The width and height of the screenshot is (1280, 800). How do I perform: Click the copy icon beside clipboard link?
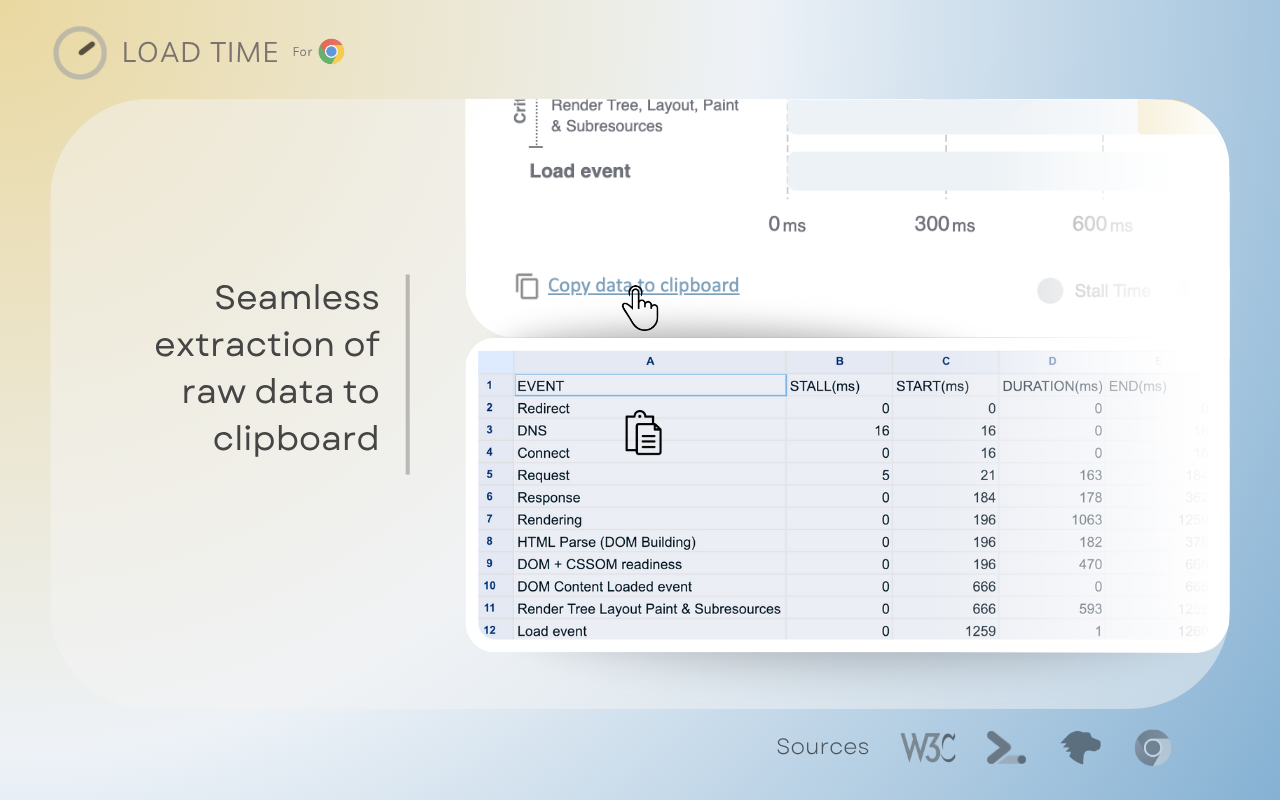pyautogui.click(x=527, y=286)
